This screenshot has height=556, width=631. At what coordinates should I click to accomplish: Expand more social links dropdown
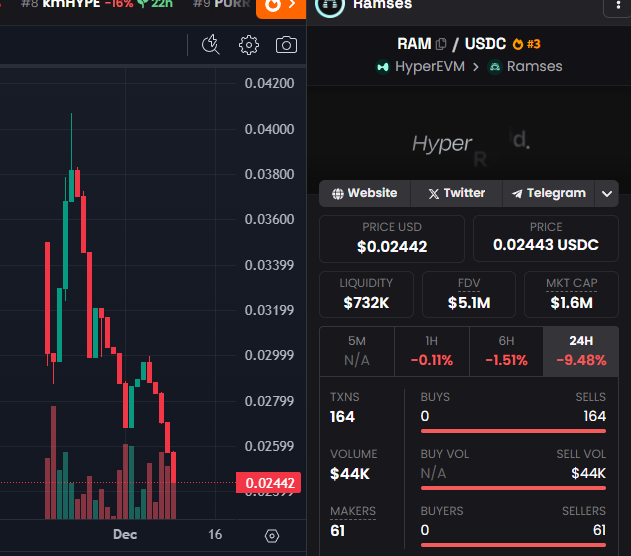coord(607,194)
